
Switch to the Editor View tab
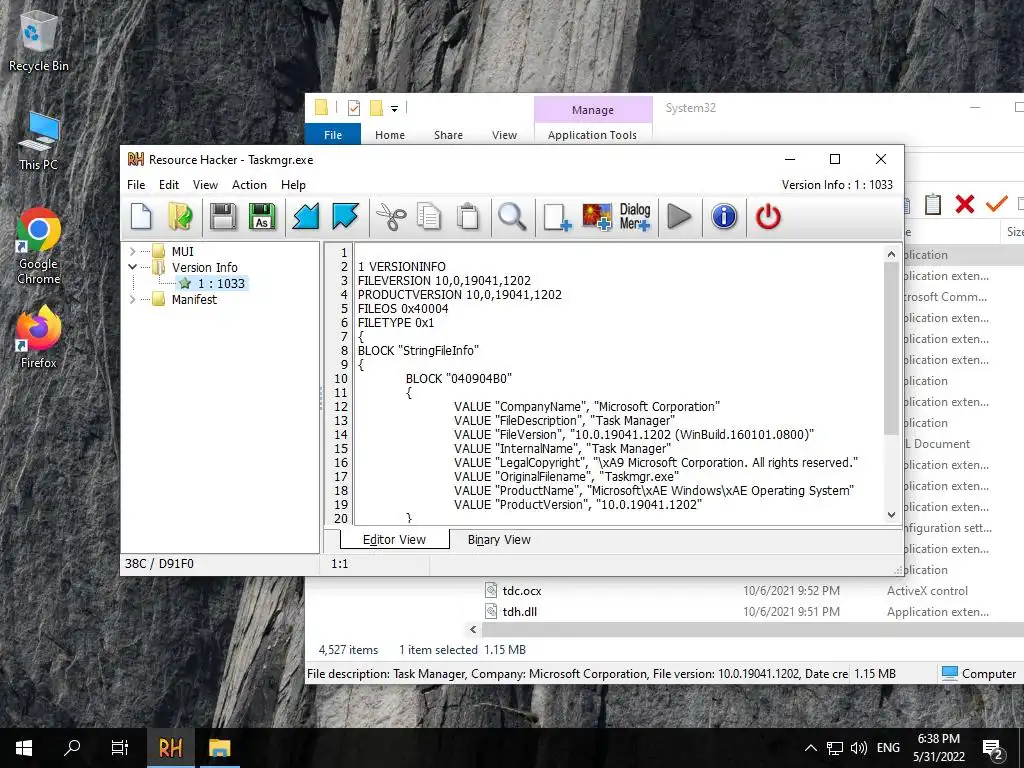tap(394, 539)
